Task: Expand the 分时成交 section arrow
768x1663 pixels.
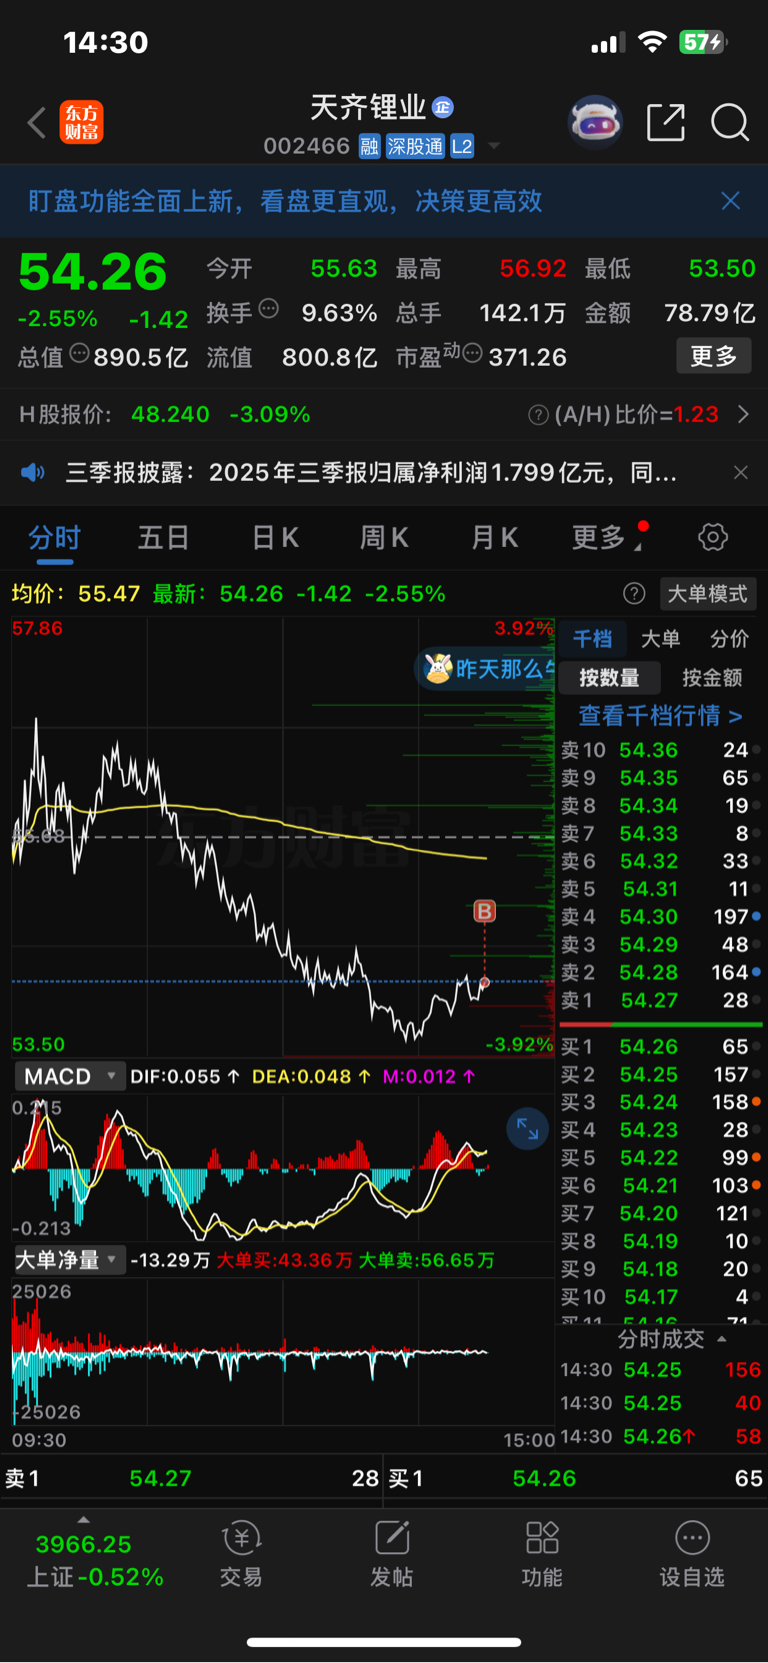Action: (x=721, y=1339)
